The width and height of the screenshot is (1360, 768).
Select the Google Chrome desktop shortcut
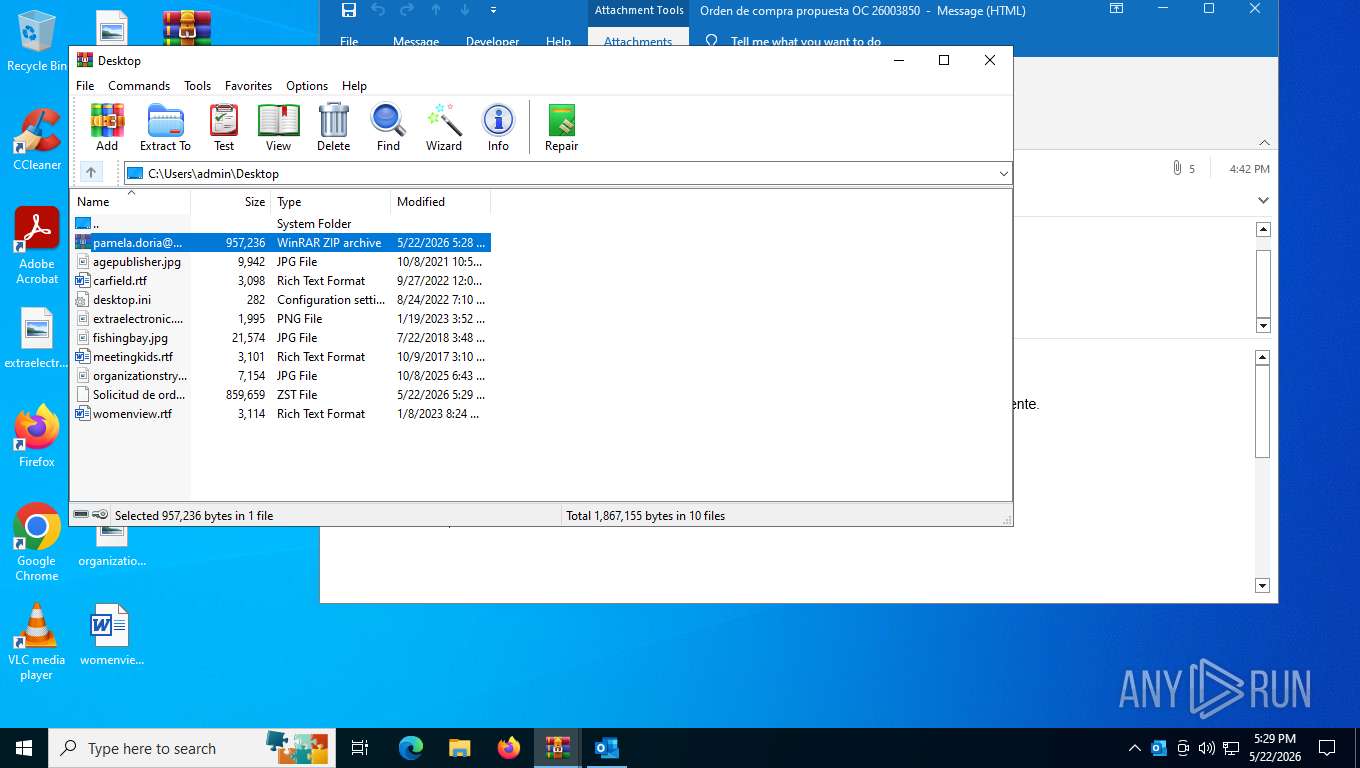click(37, 542)
